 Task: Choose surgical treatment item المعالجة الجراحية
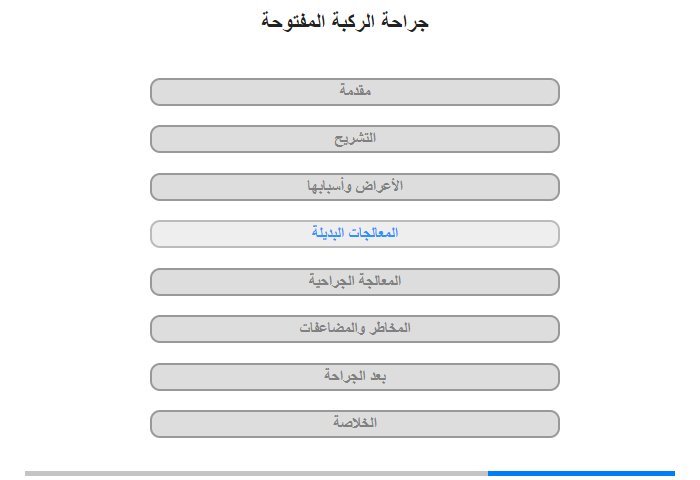(x=354, y=282)
